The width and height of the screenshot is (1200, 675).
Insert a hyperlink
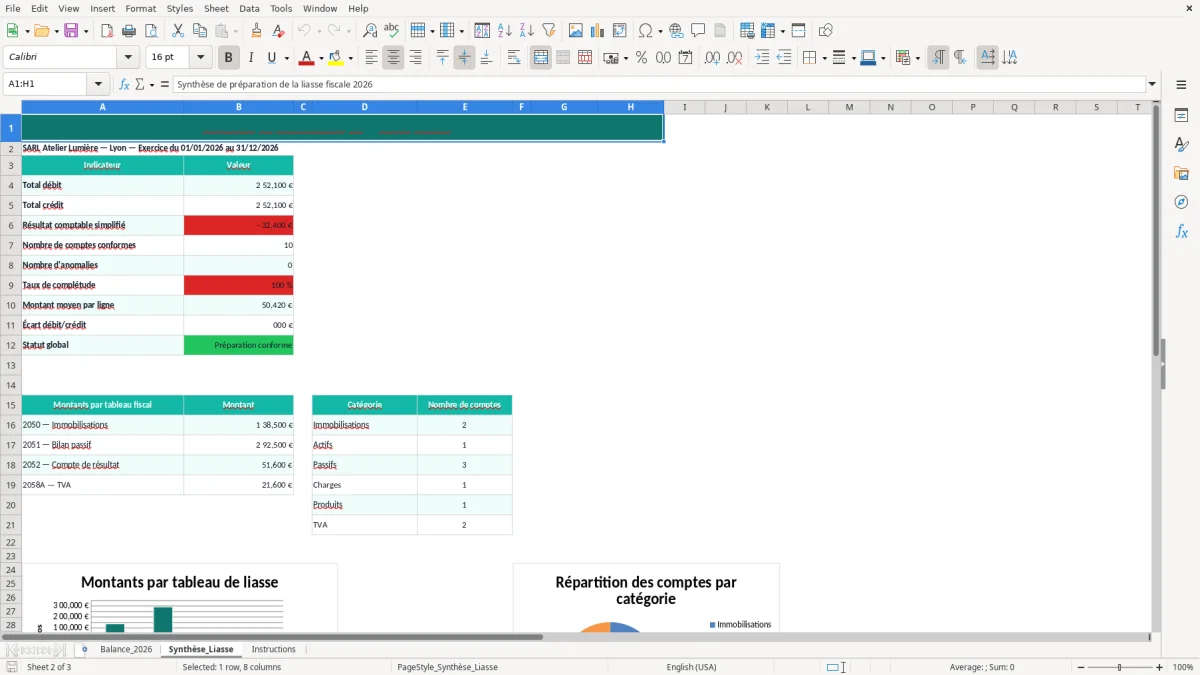pos(677,31)
